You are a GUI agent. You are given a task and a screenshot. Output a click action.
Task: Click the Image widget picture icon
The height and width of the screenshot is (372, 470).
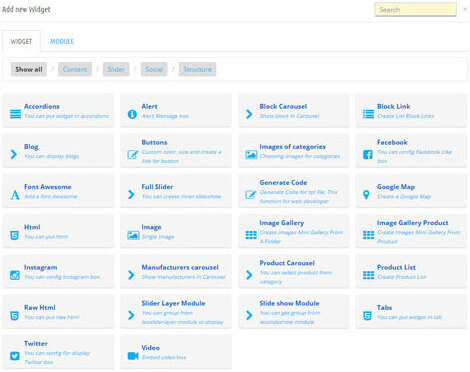[133, 235]
